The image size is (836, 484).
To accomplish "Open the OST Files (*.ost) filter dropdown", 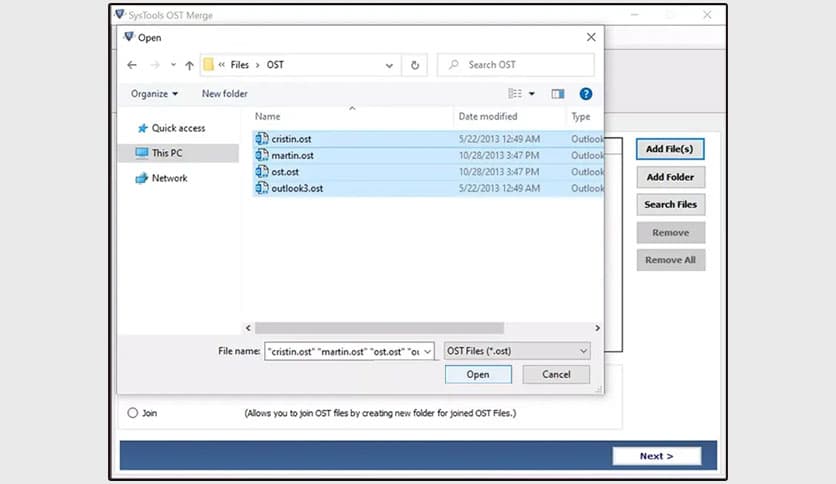I will click(x=517, y=351).
